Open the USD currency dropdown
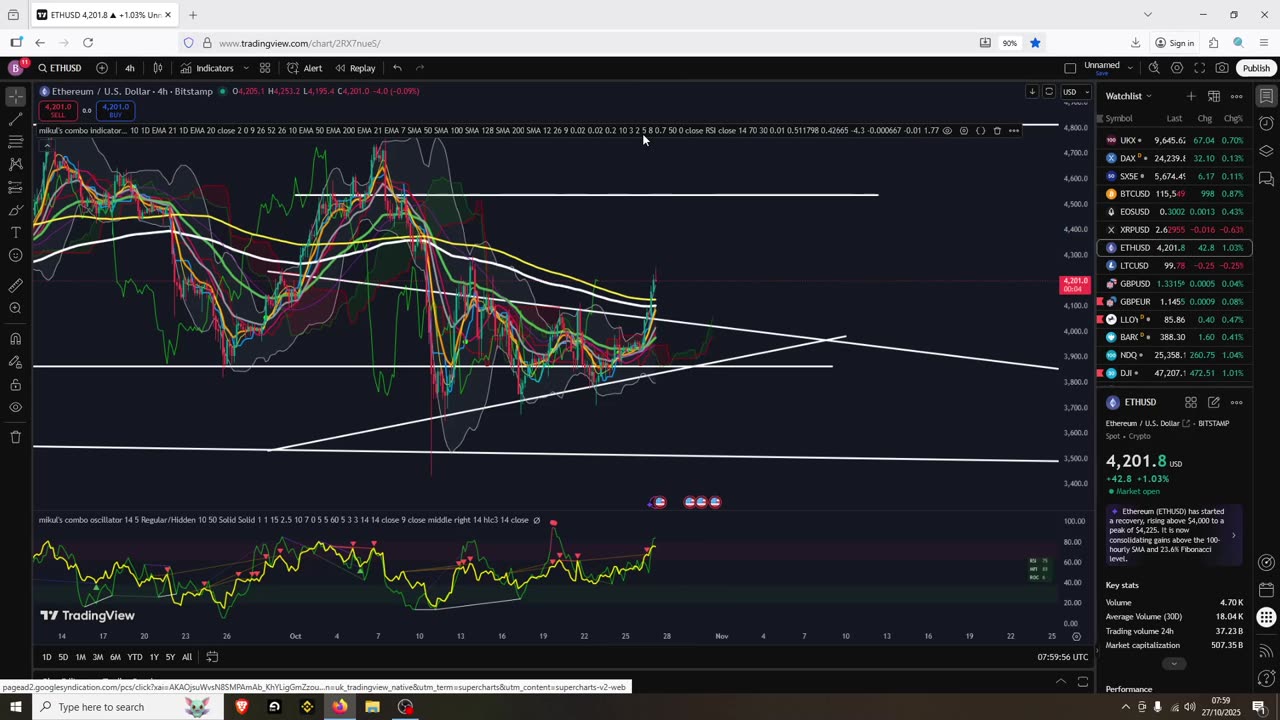Image resolution: width=1280 pixels, height=720 pixels. click(x=1076, y=92)
